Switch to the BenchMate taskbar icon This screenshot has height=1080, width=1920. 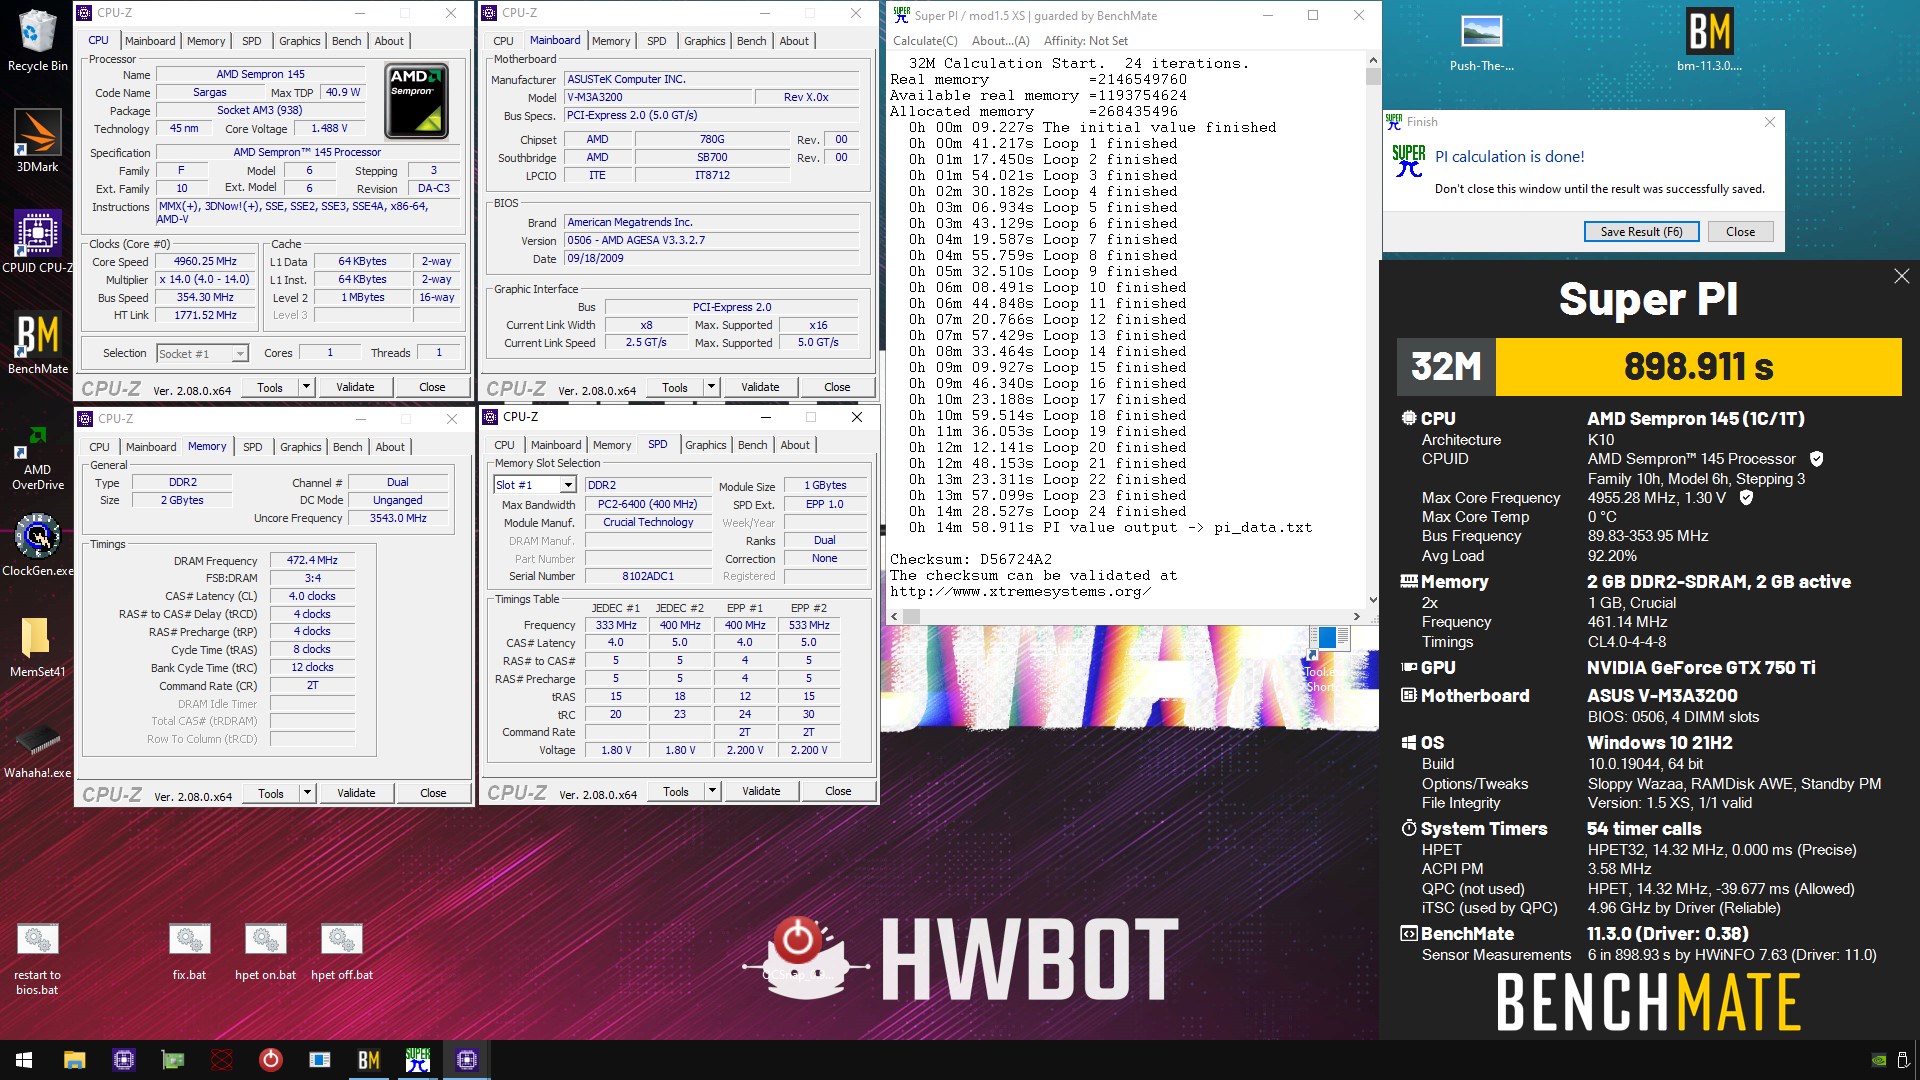(x=368, y=1060)
